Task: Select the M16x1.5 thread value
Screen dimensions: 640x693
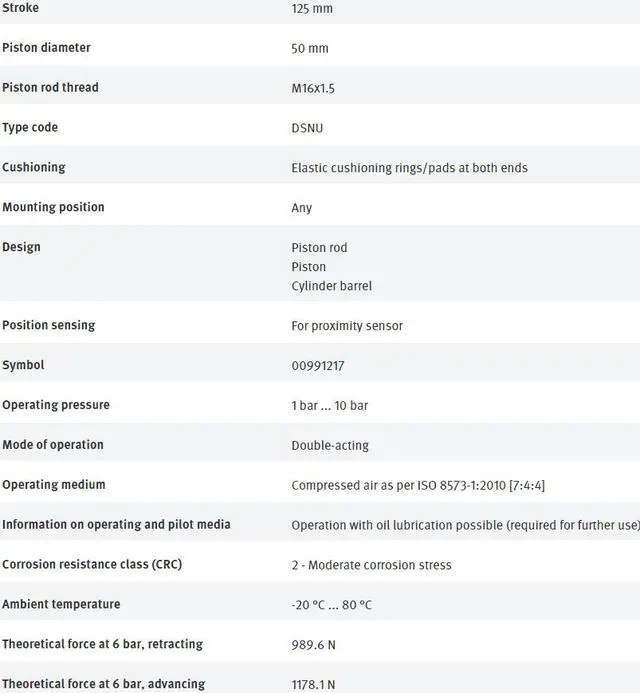Action: (x=313, y=89)
